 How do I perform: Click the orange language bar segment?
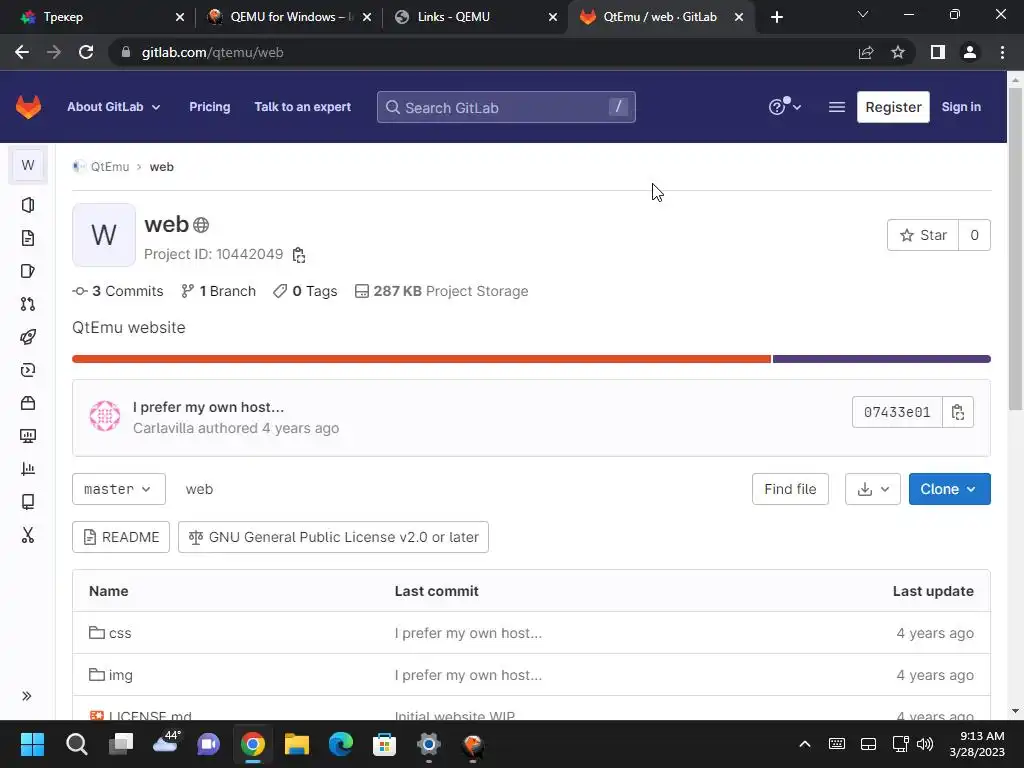click(x=421, y=359)
